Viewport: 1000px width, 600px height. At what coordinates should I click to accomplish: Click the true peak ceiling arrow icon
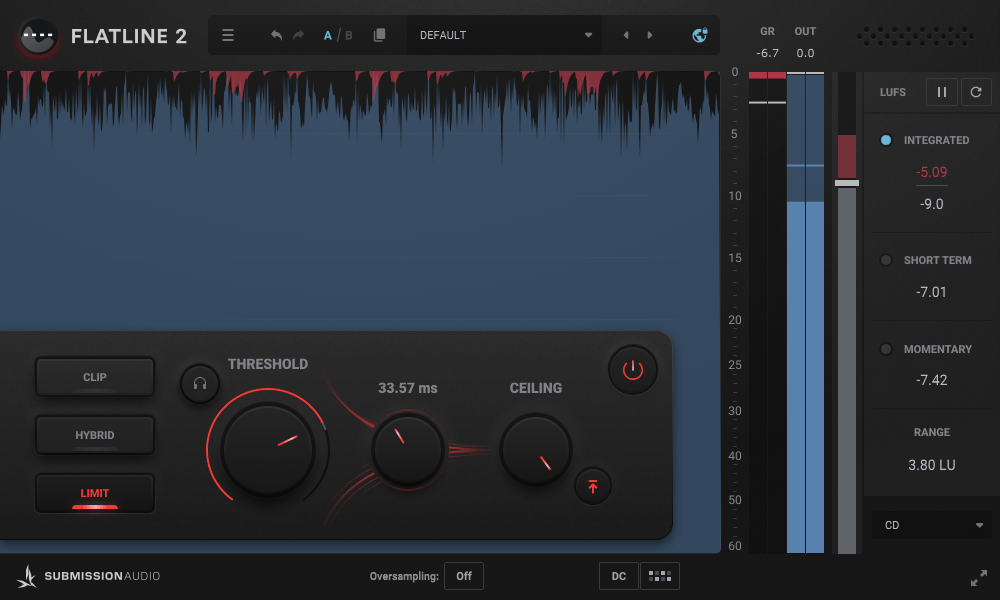[592, 486]
